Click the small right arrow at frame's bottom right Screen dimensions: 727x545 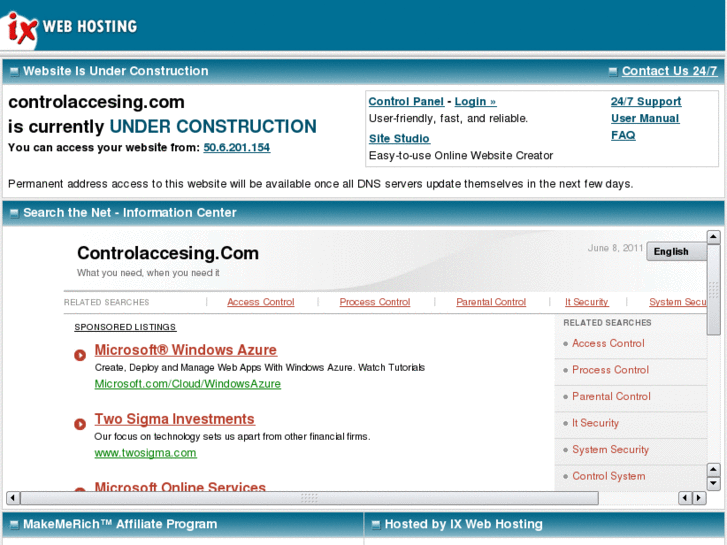699,498
